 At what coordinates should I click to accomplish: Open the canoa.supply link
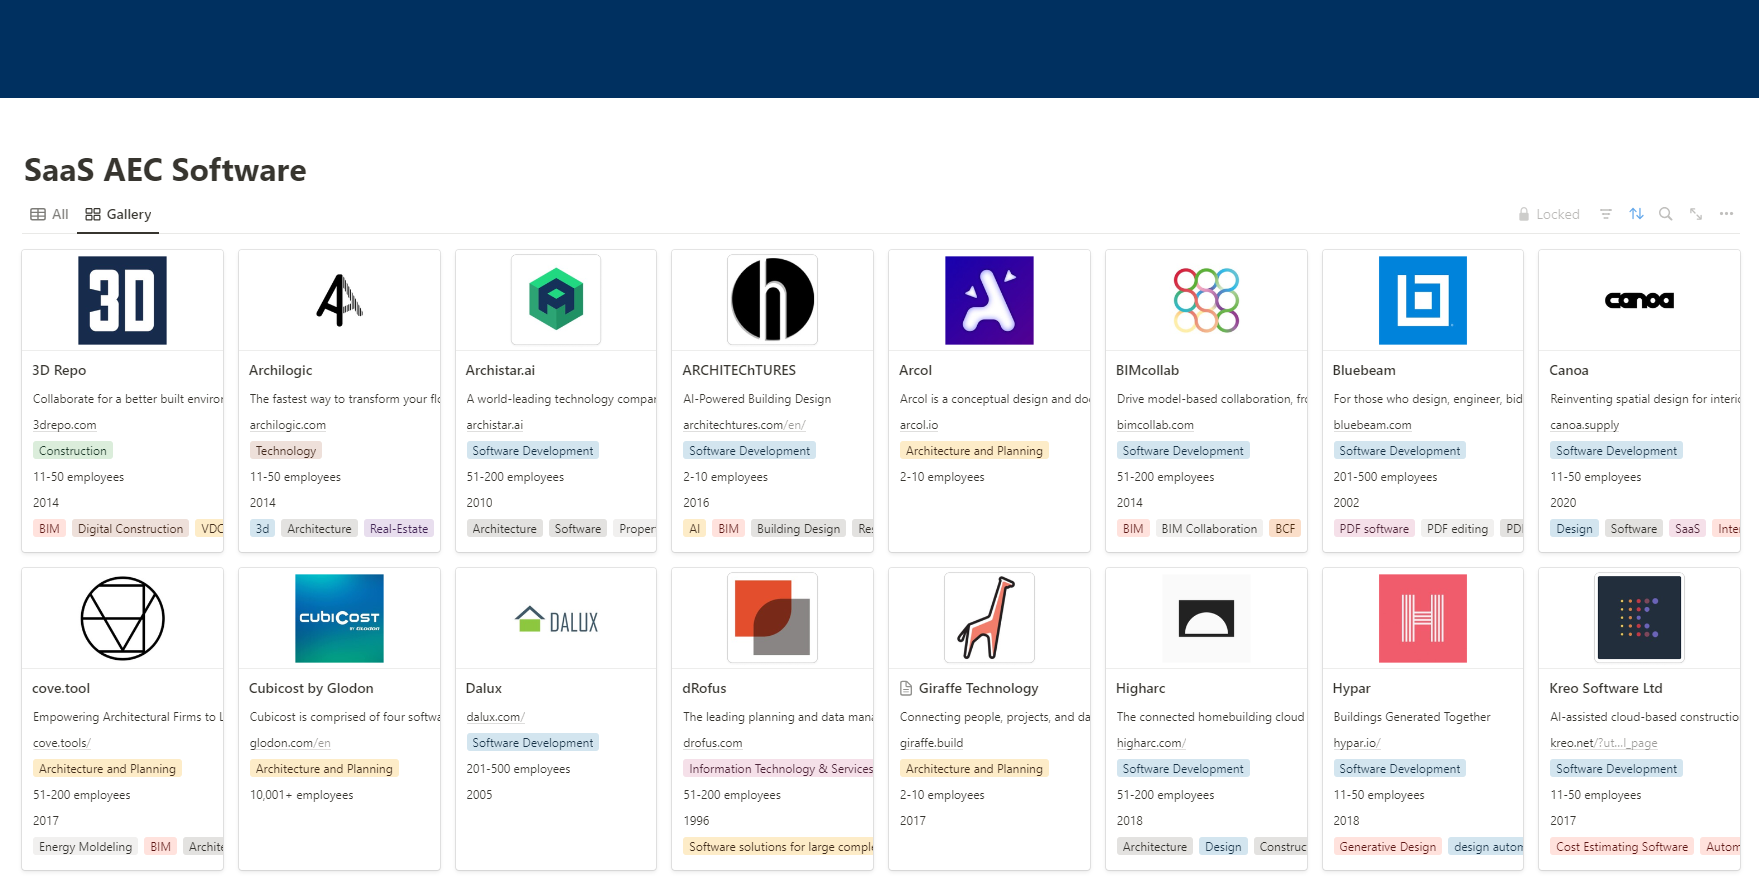(1585, 425)
